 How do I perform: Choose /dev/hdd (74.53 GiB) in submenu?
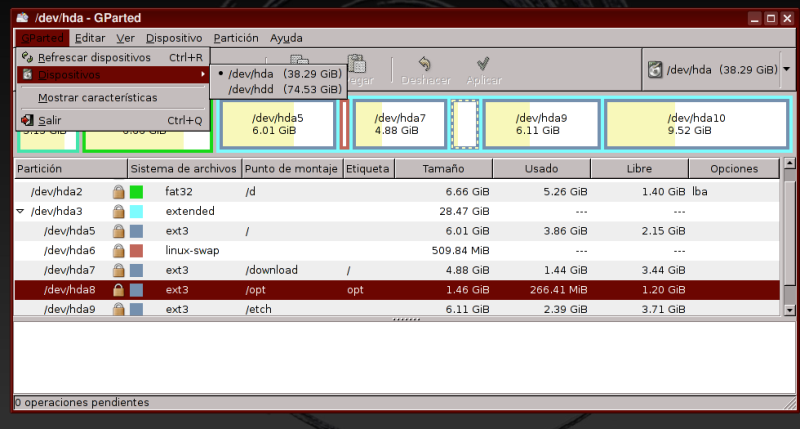[284, 90]
